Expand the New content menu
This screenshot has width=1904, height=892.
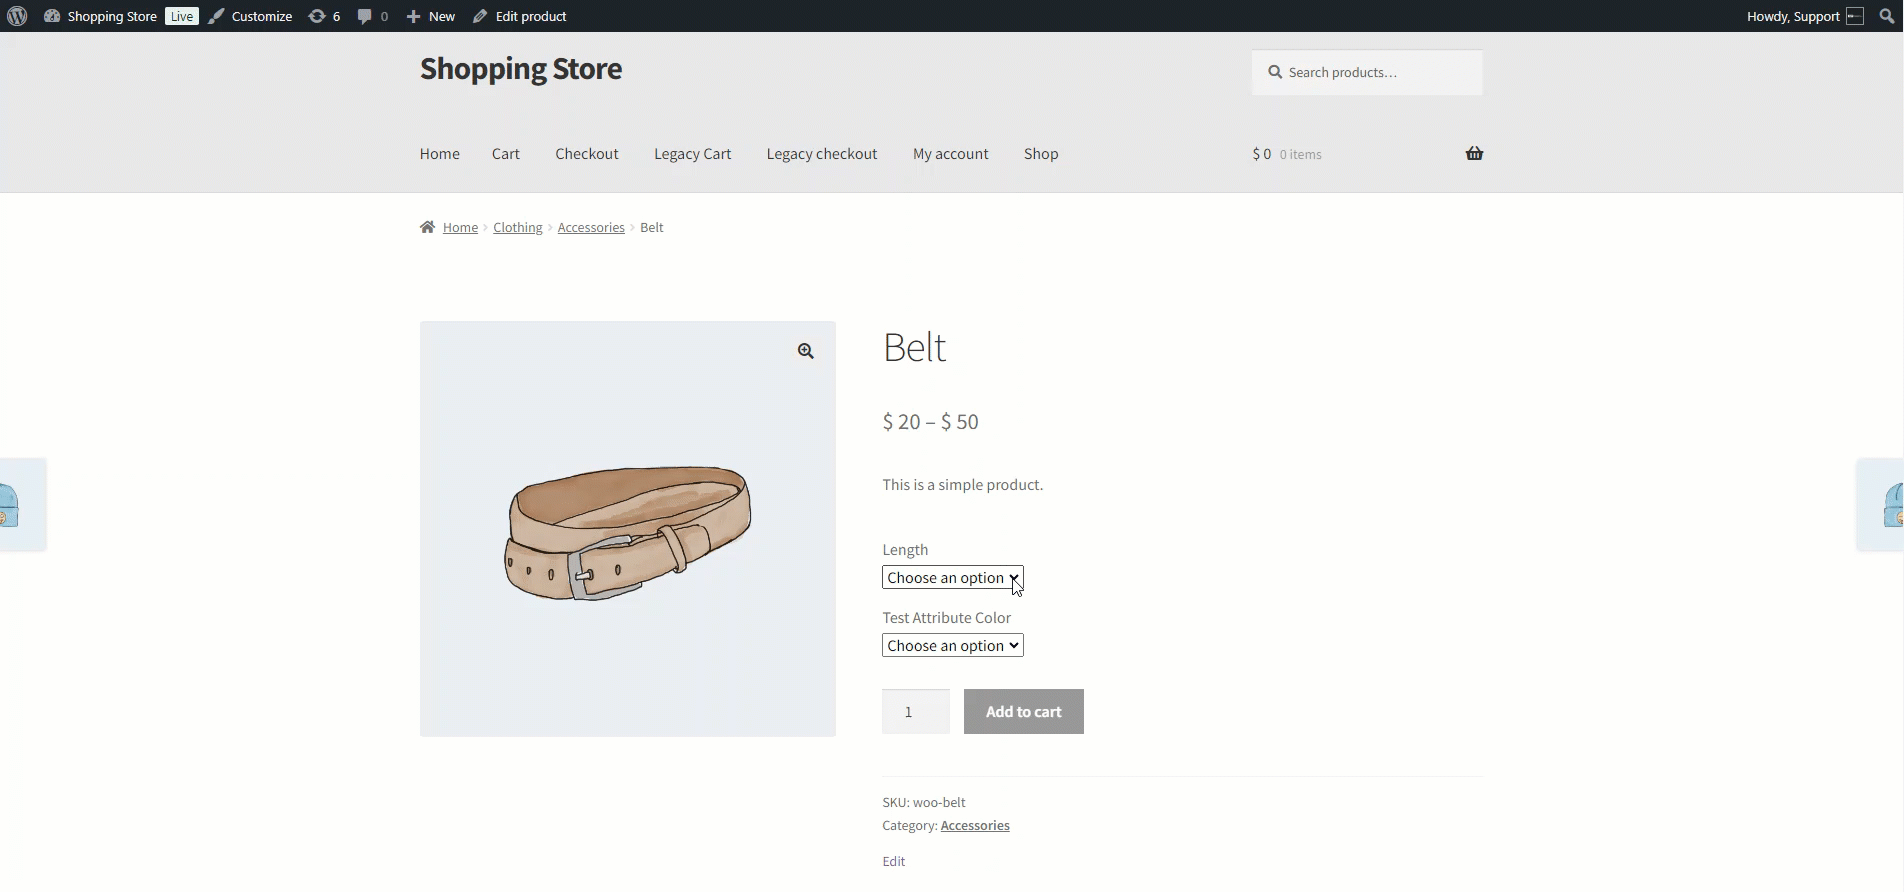point(431,16)
